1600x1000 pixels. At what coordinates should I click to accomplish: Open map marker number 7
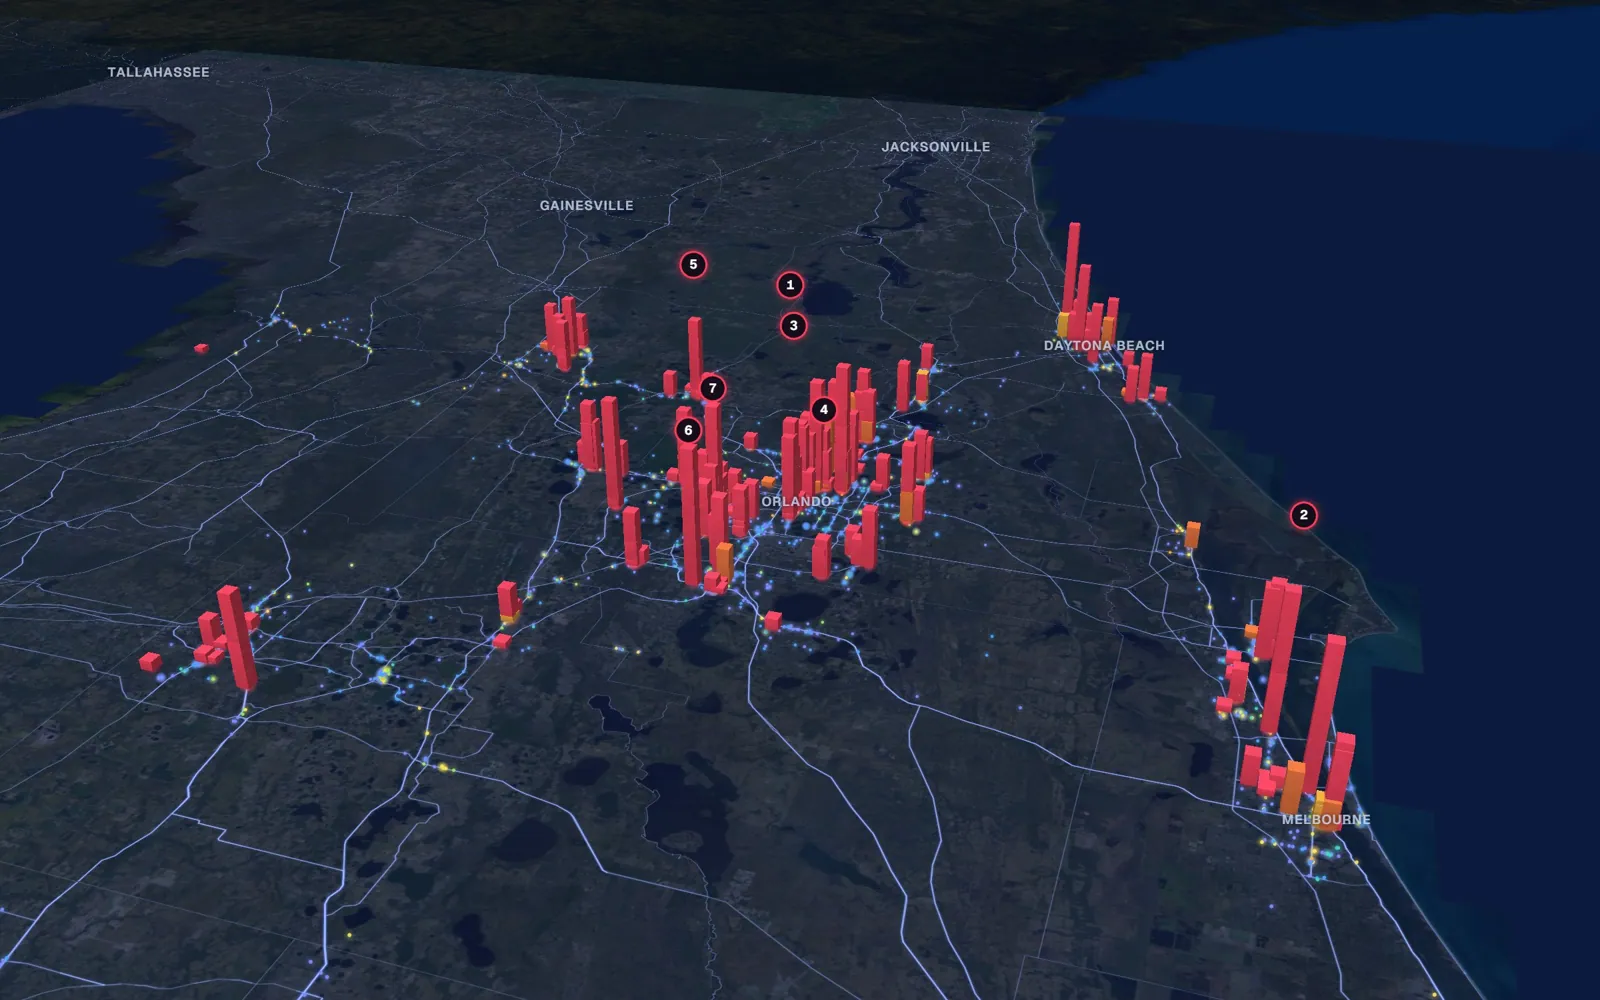[x=712, y=388]
